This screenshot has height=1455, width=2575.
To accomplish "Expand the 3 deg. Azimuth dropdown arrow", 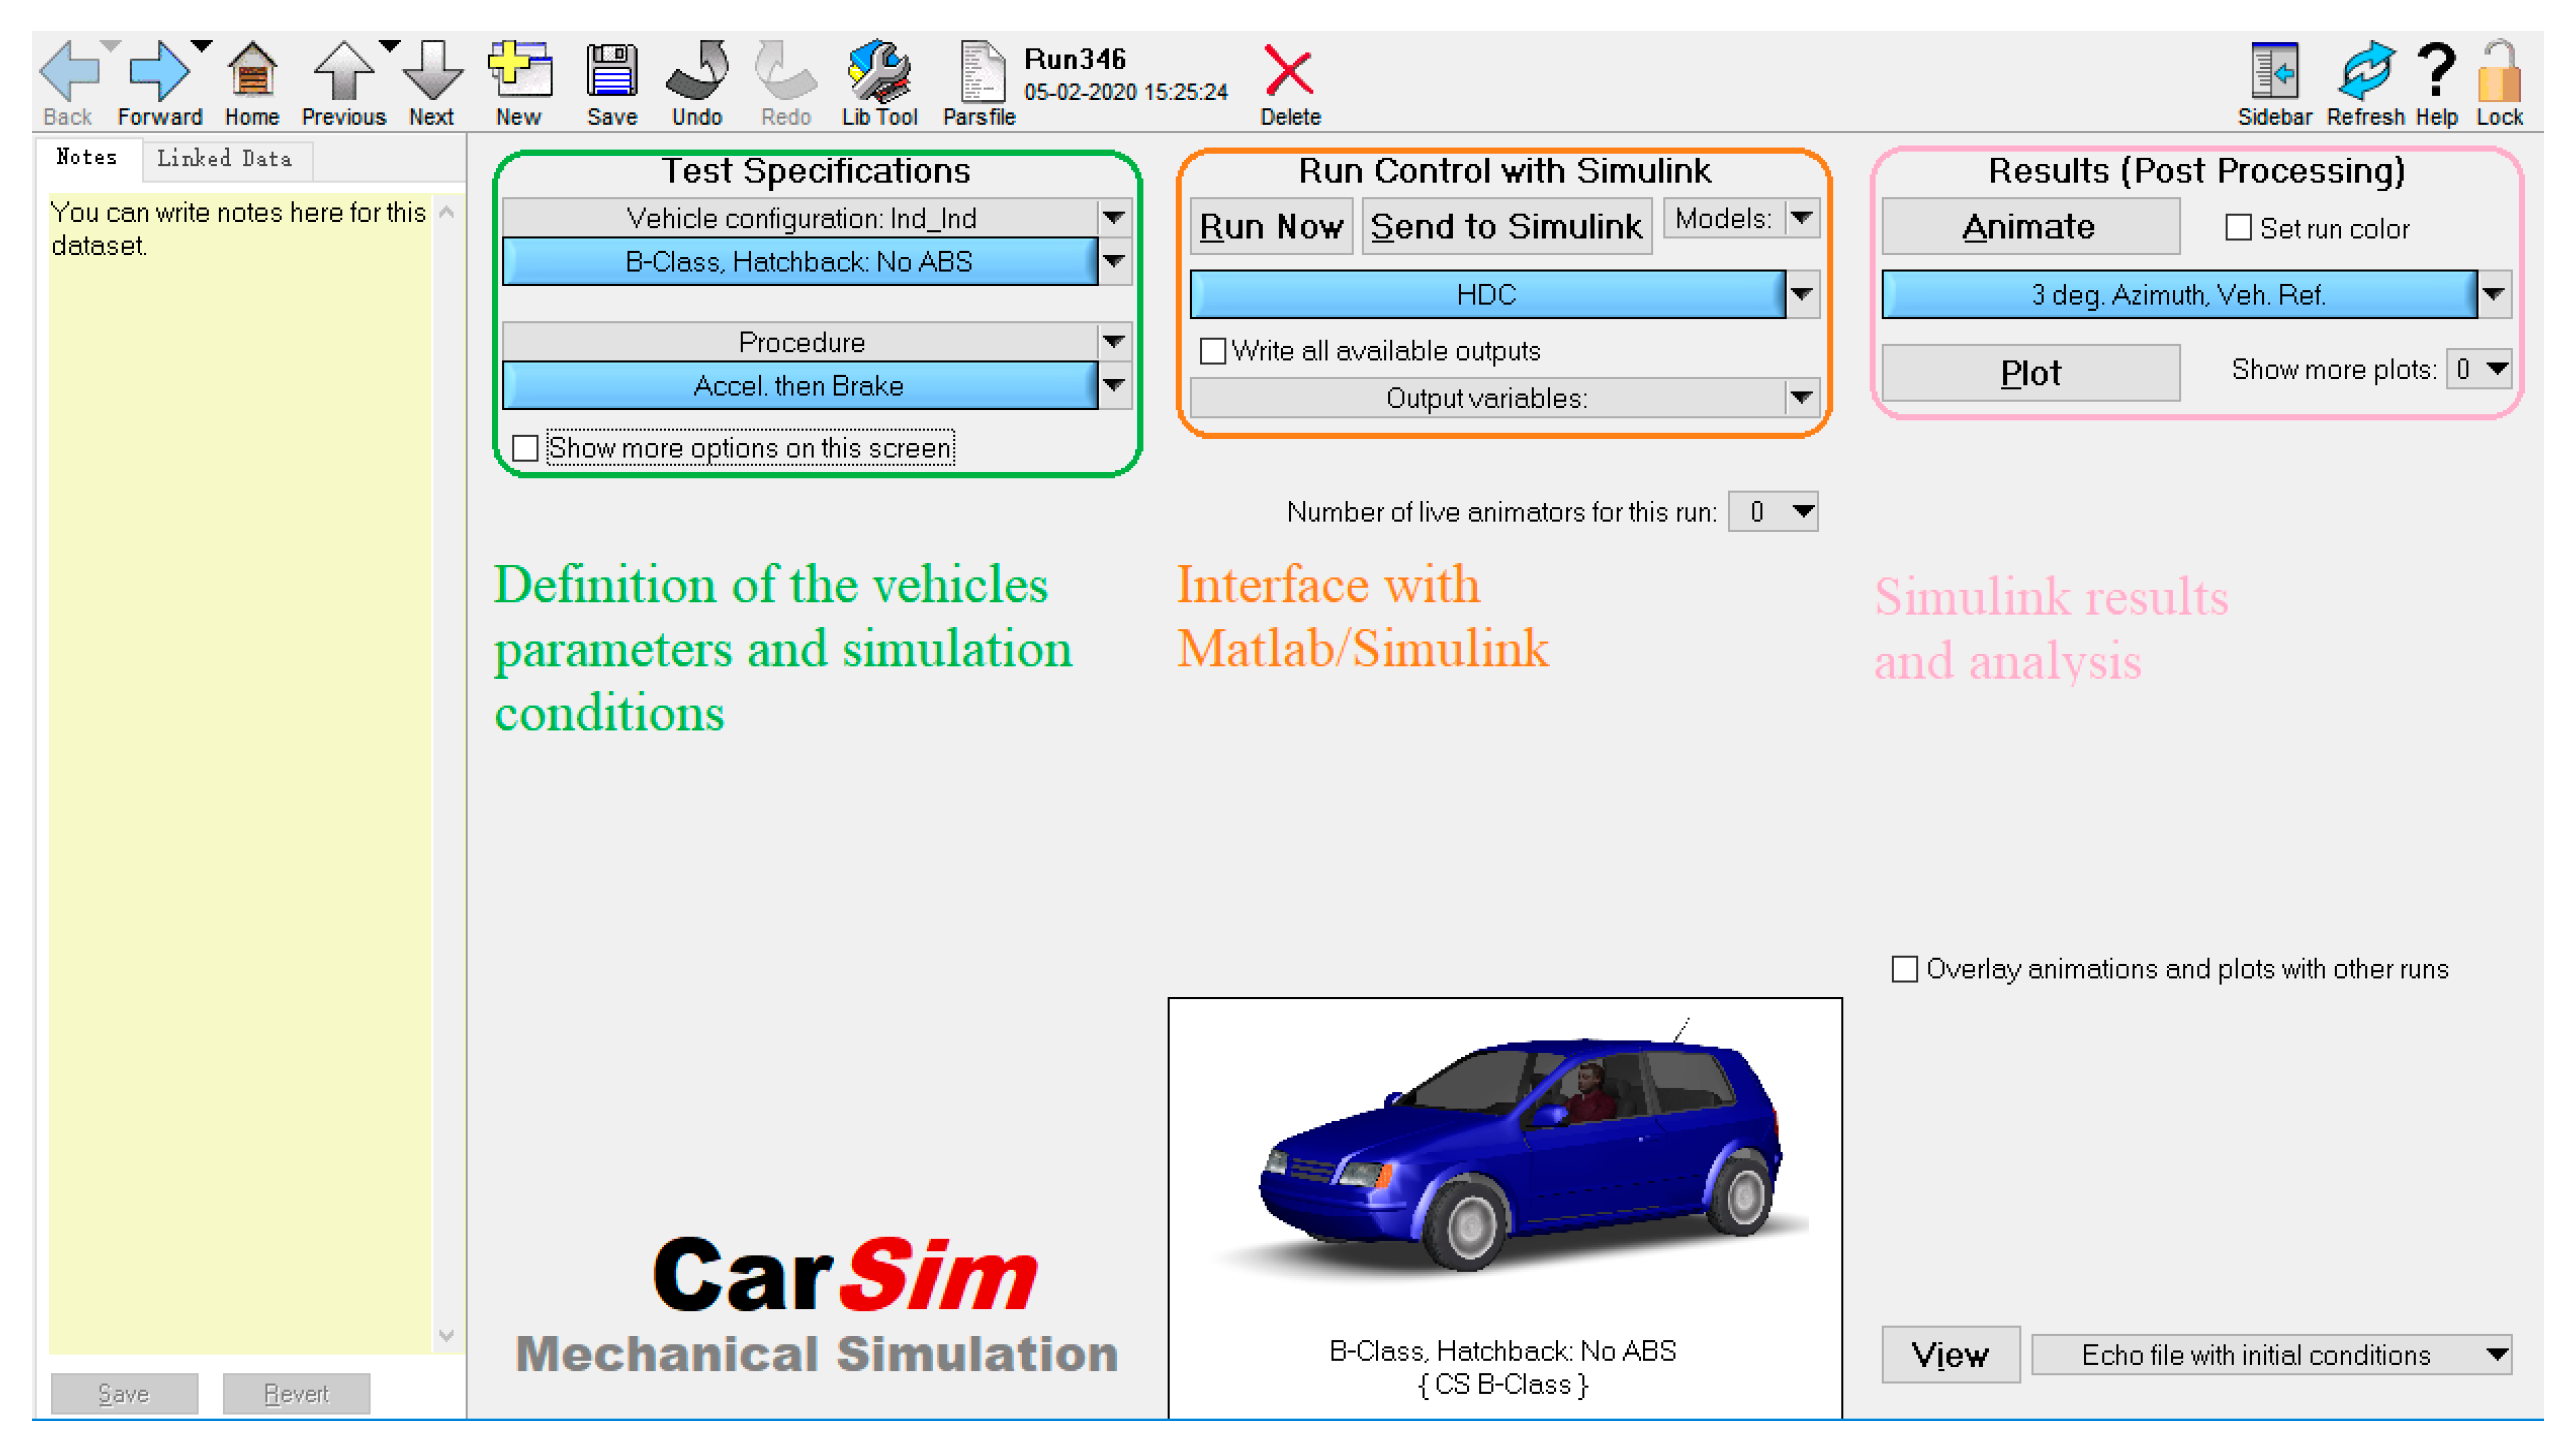I will click(2494, 295).
